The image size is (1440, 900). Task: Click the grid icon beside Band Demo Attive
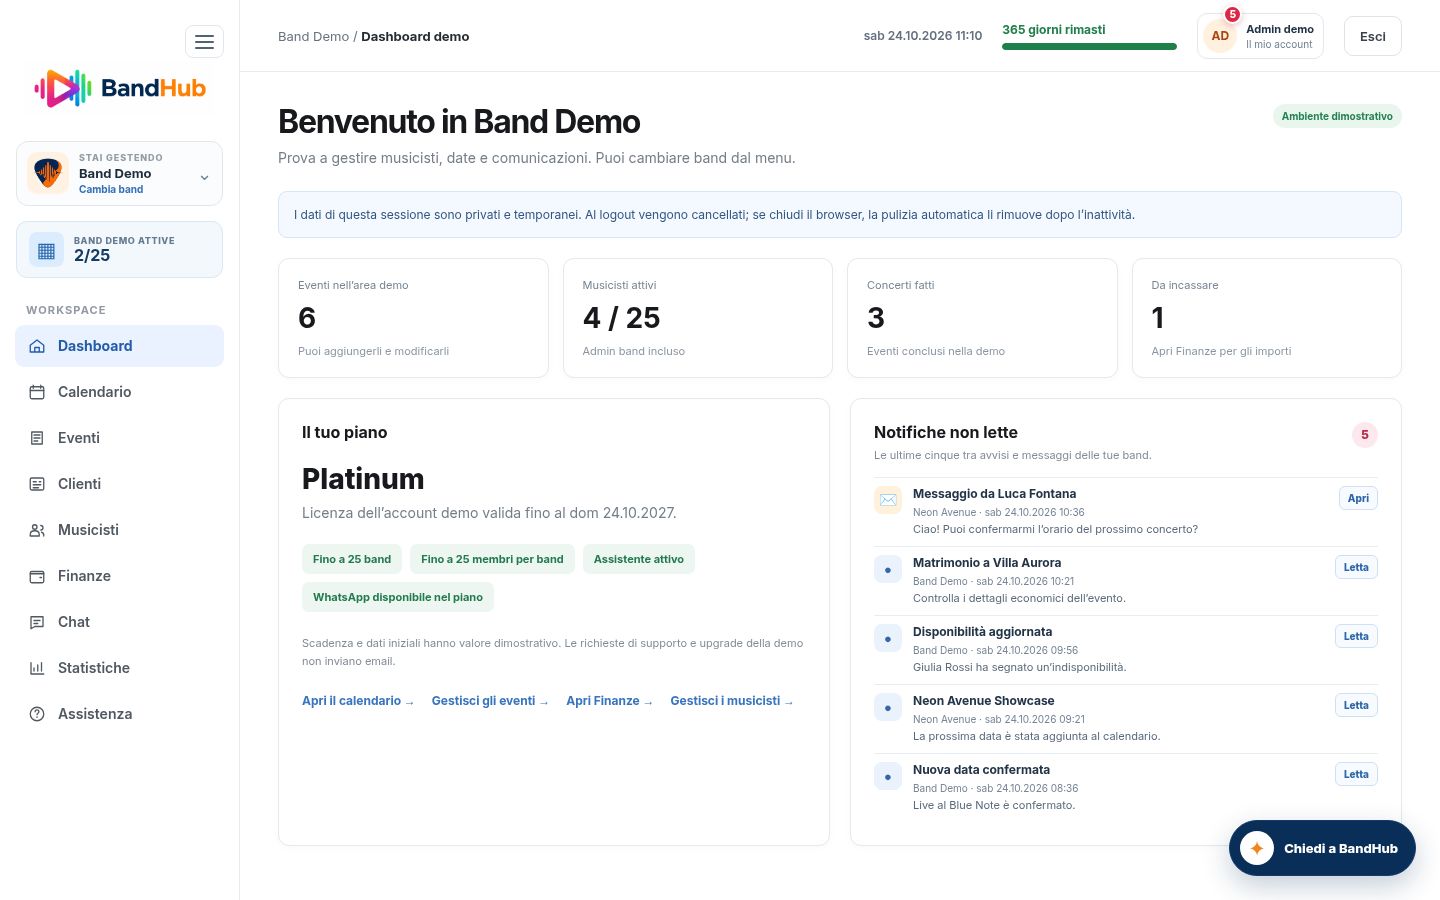click(x=46, y=251)
